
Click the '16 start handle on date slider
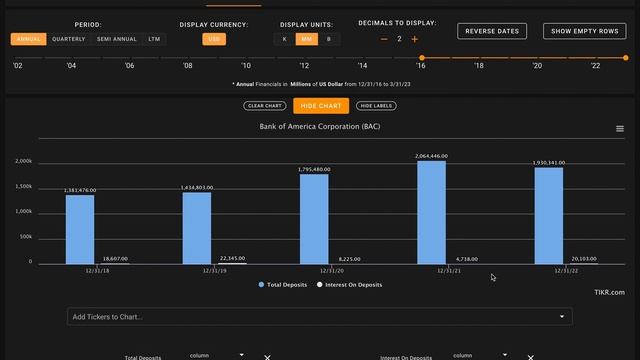click(422, 58)
